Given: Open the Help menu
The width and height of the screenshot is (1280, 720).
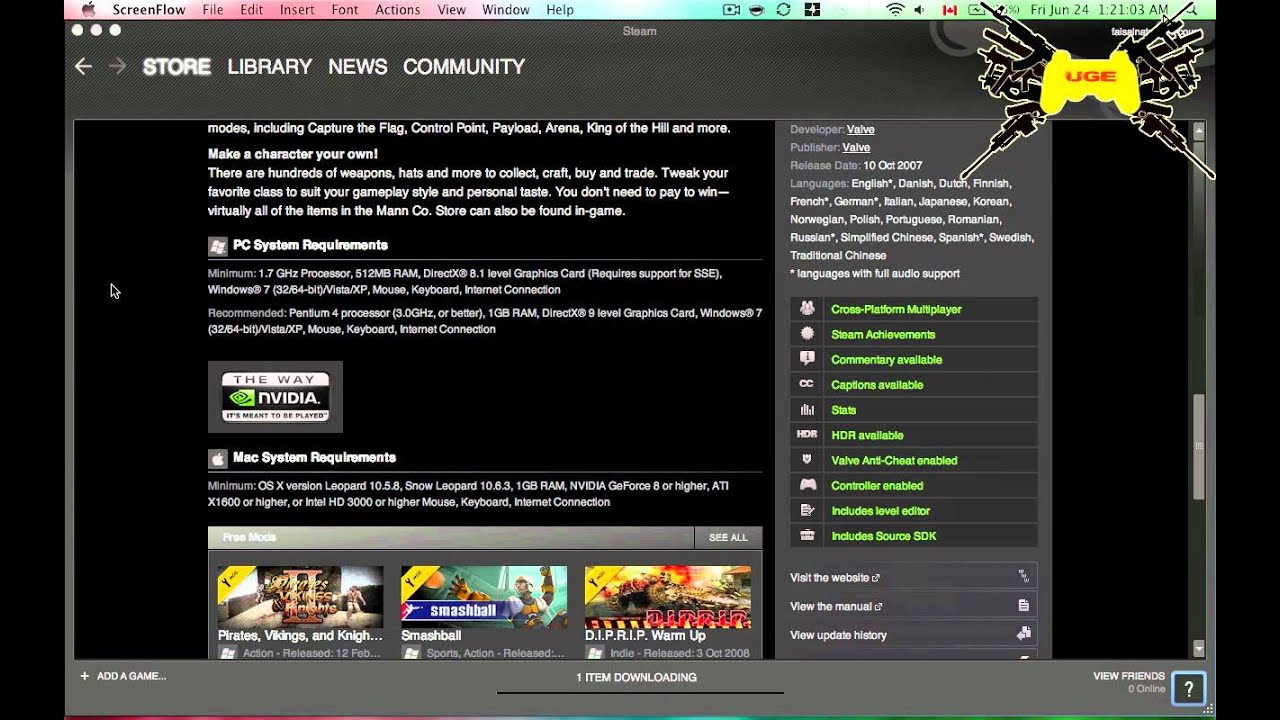Looking at the screenshot, I should click(560, 10).
